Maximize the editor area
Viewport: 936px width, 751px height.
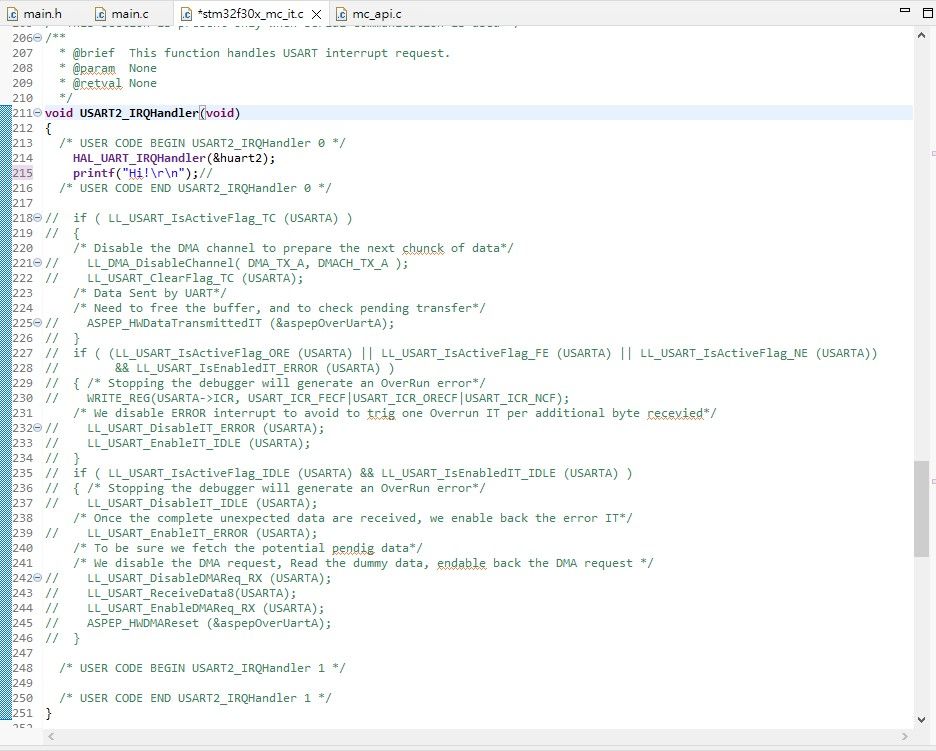[x=927, y=13]
